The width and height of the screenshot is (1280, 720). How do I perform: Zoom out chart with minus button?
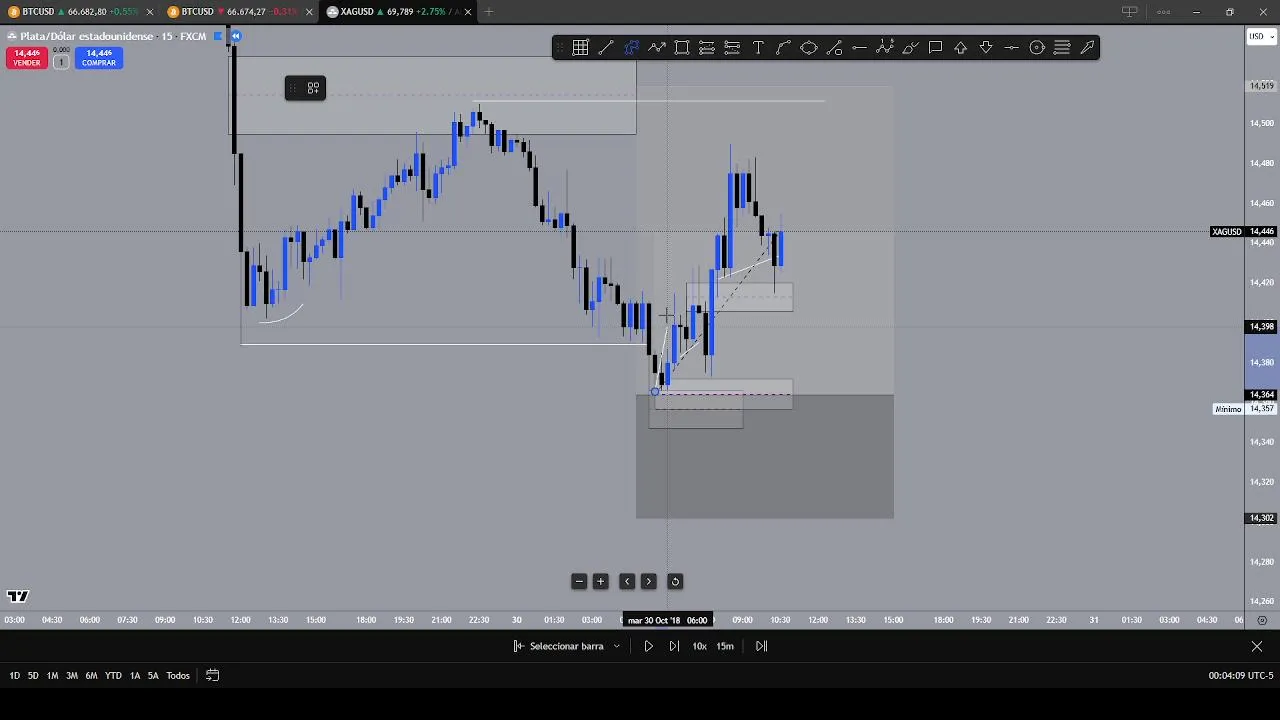point(579,582)
